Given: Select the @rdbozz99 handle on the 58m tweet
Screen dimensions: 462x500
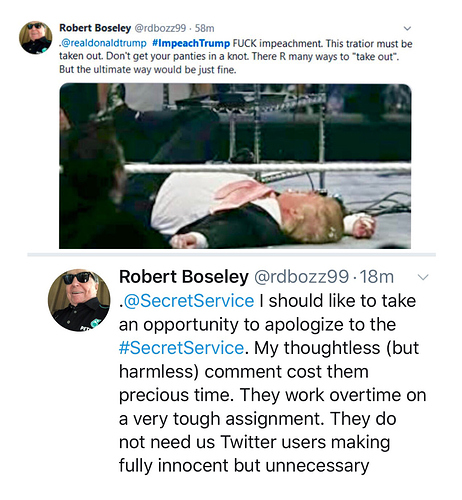Looking at the screenshot, I should [x=160, y=28].
